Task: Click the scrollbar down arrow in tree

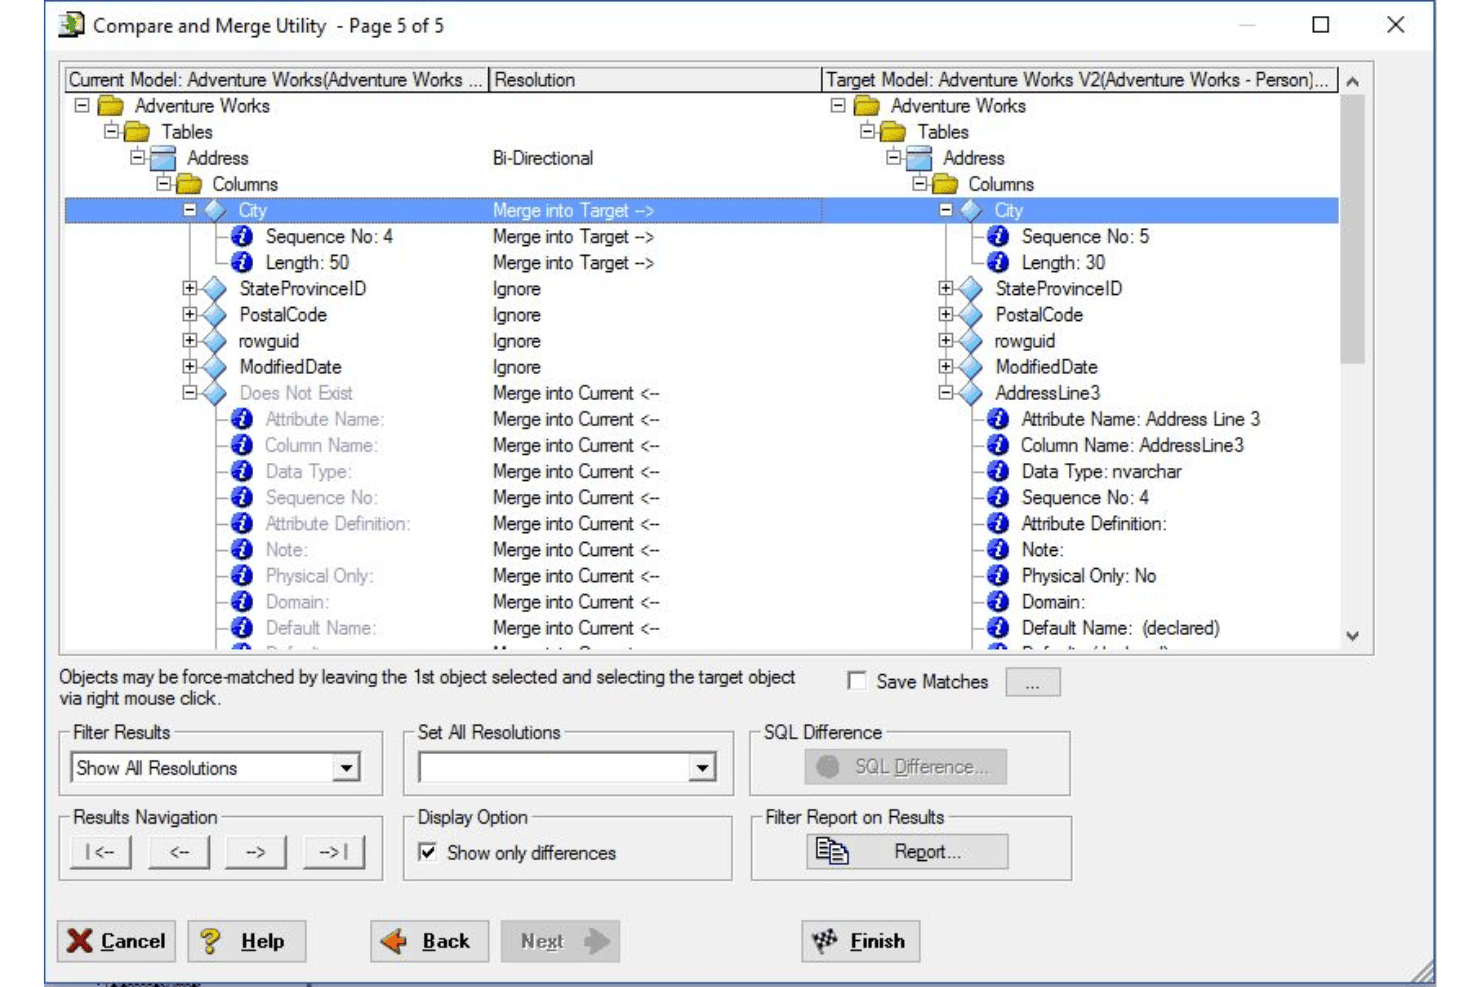Action: pos(1352,636)
